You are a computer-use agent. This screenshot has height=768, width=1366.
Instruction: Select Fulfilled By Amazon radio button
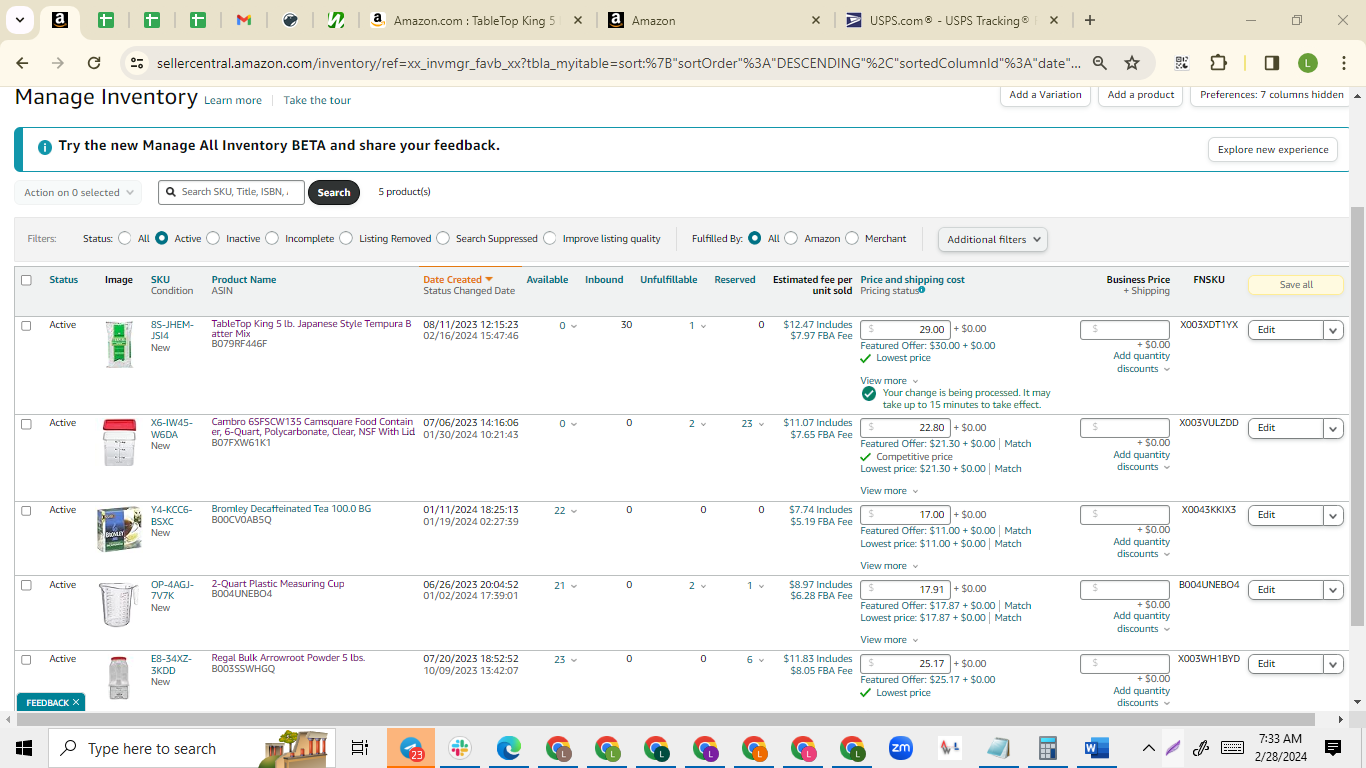point(791,239)
